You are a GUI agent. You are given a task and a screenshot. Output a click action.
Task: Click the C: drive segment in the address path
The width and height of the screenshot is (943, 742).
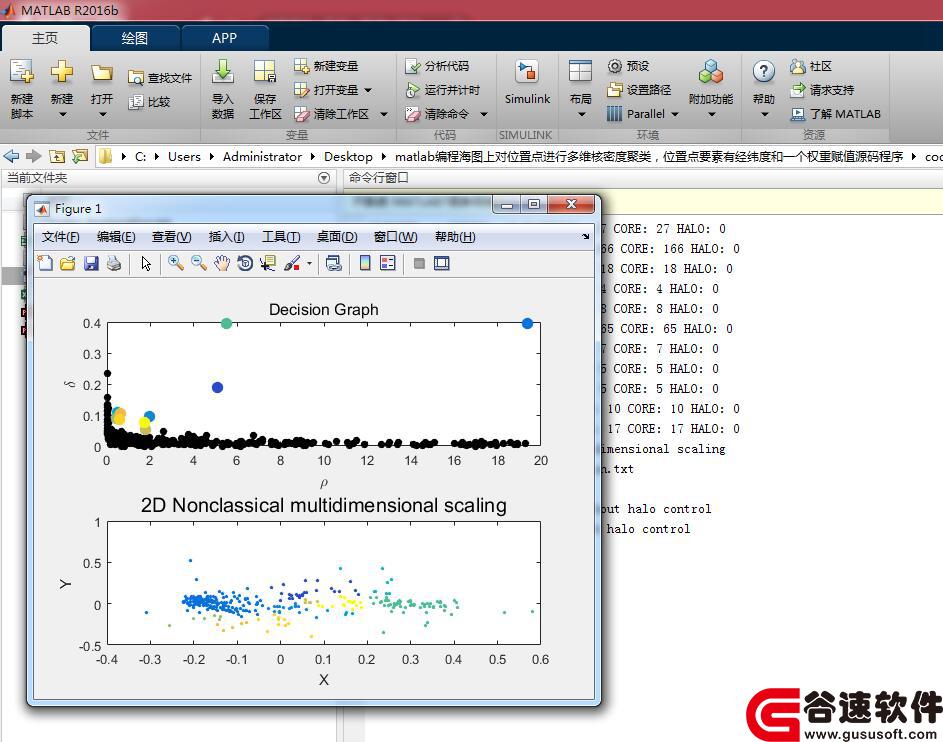[140, 156]
